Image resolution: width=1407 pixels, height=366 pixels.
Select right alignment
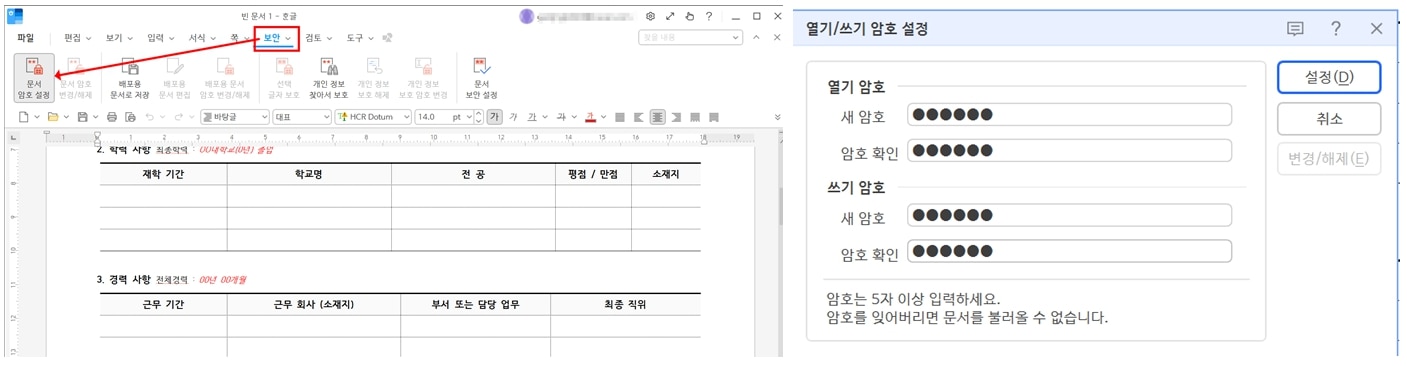(676, 117)
